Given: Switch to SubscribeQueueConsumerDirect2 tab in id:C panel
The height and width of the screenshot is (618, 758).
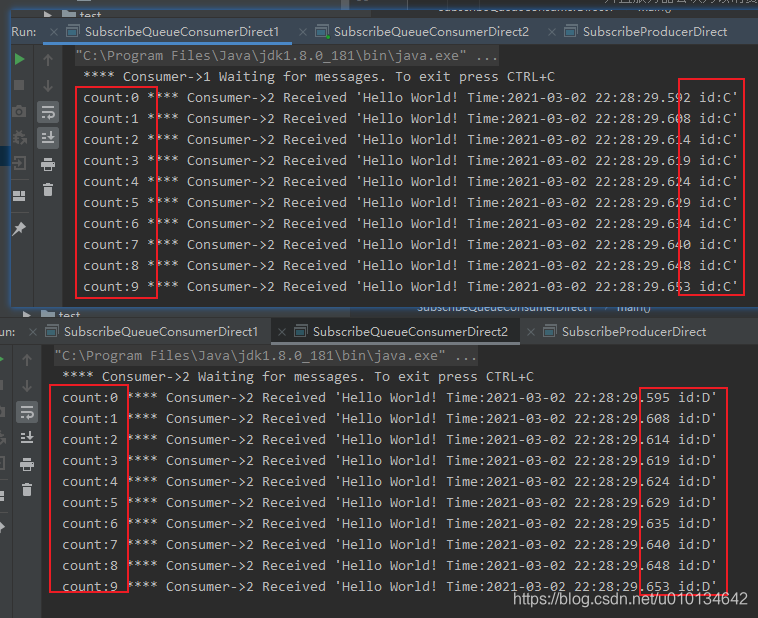Looking at the screenshot, I should coord(422,32).
